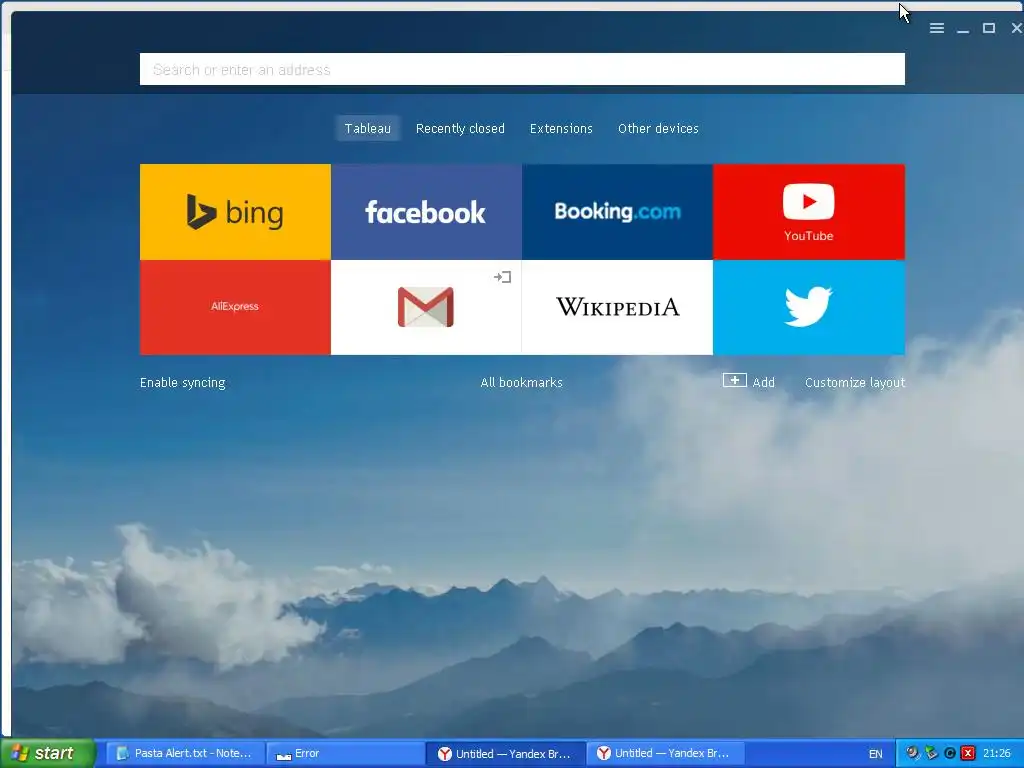Click the Add site button
Image resolution: width=1024 pixels, height=768 pixels.
tap(748, 381)
